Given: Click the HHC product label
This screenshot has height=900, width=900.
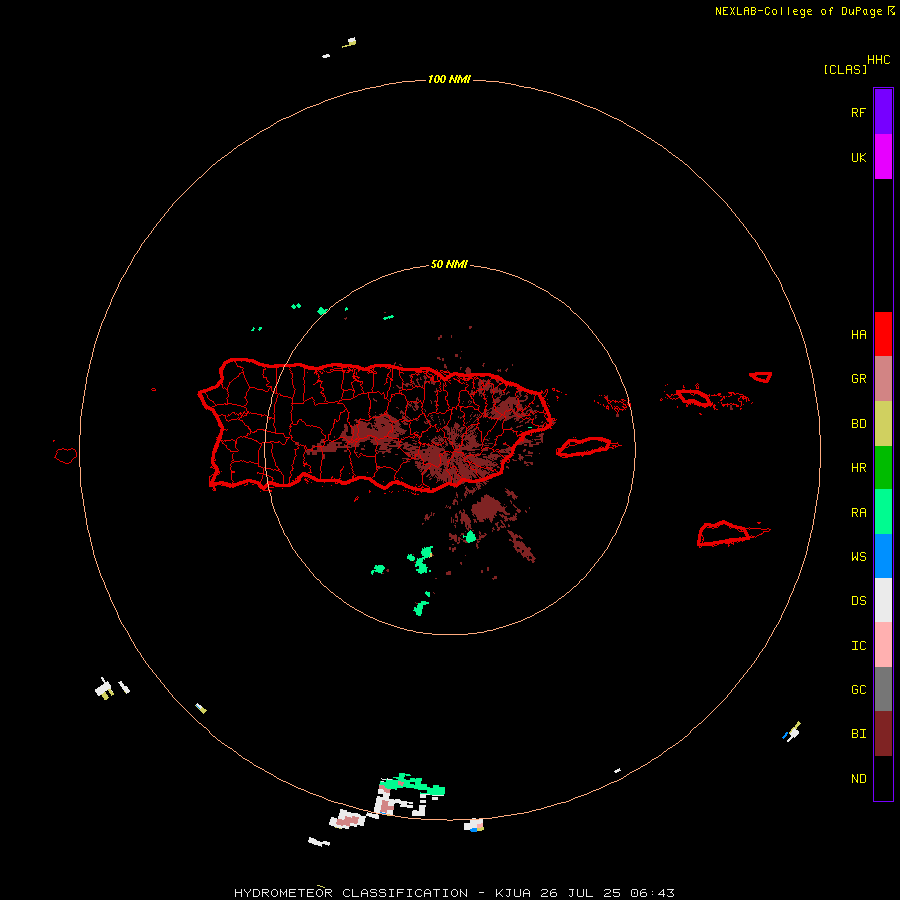Looking at the screenshot, I should pyautogui.click(x=878, y=60).
